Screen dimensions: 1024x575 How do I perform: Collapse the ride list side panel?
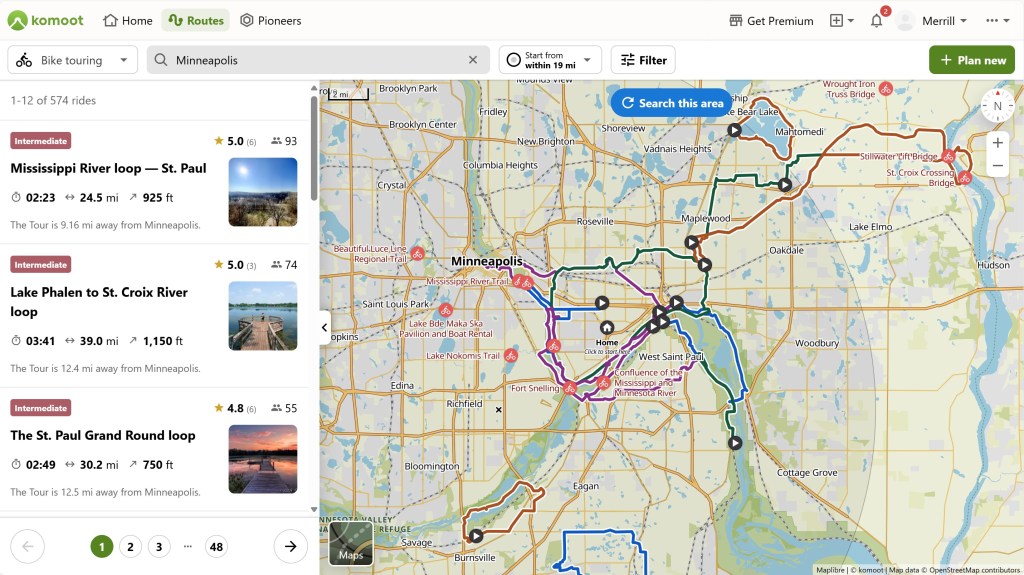[x=325, y=327]
